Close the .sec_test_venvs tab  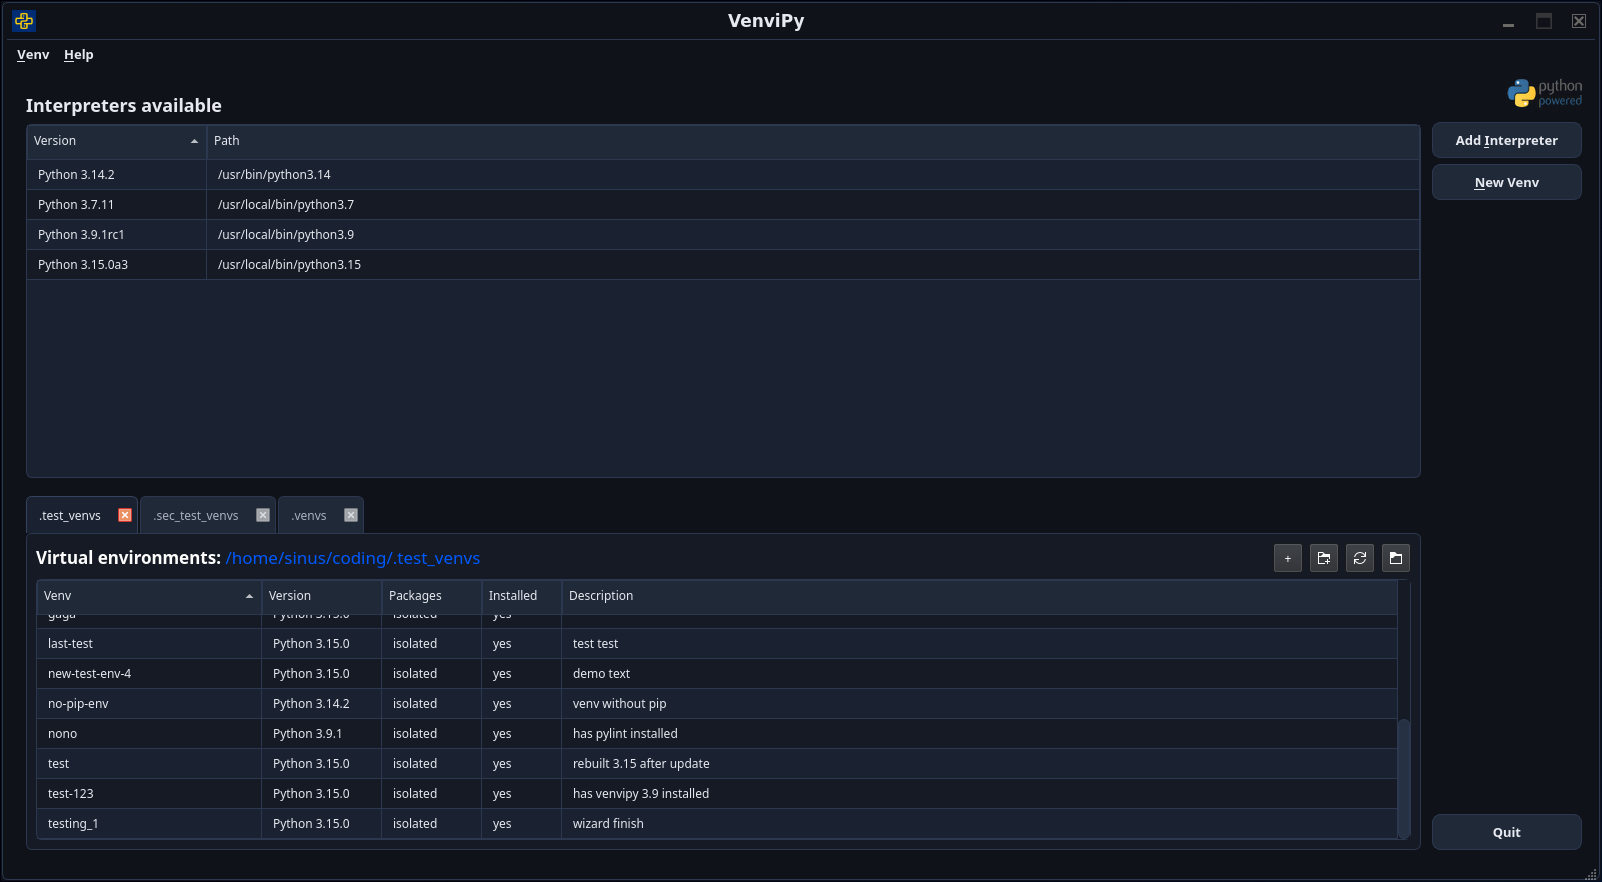pos(263,515)
